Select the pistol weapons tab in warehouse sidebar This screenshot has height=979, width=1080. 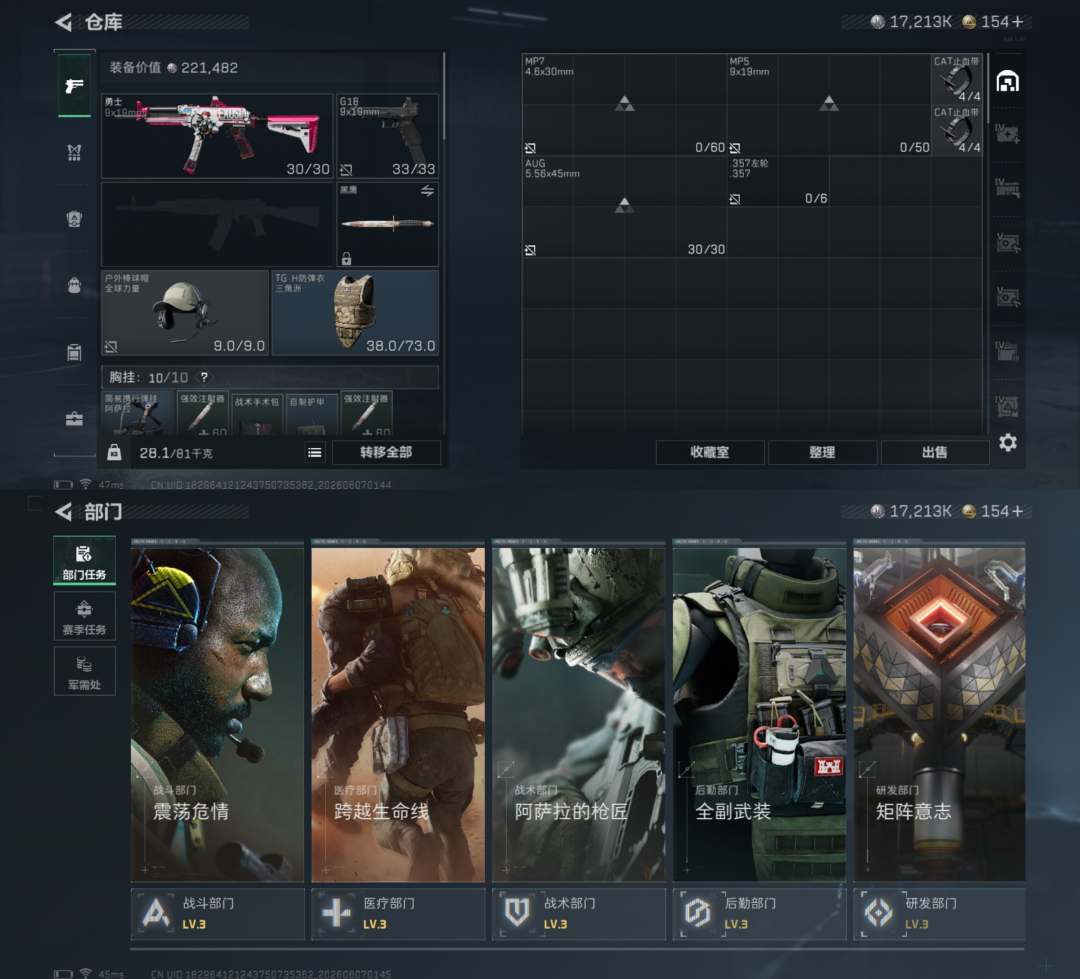tap(74, 85)
